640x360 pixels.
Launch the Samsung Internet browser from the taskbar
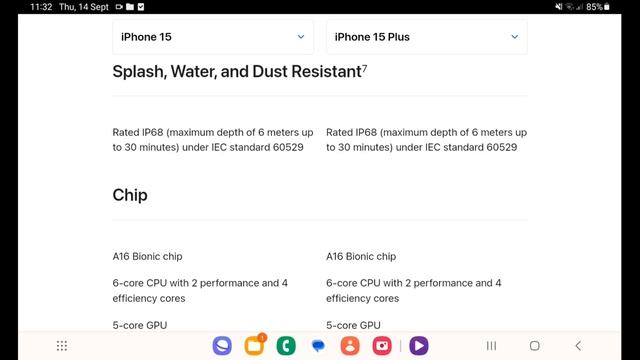click(x=222, y=346)
